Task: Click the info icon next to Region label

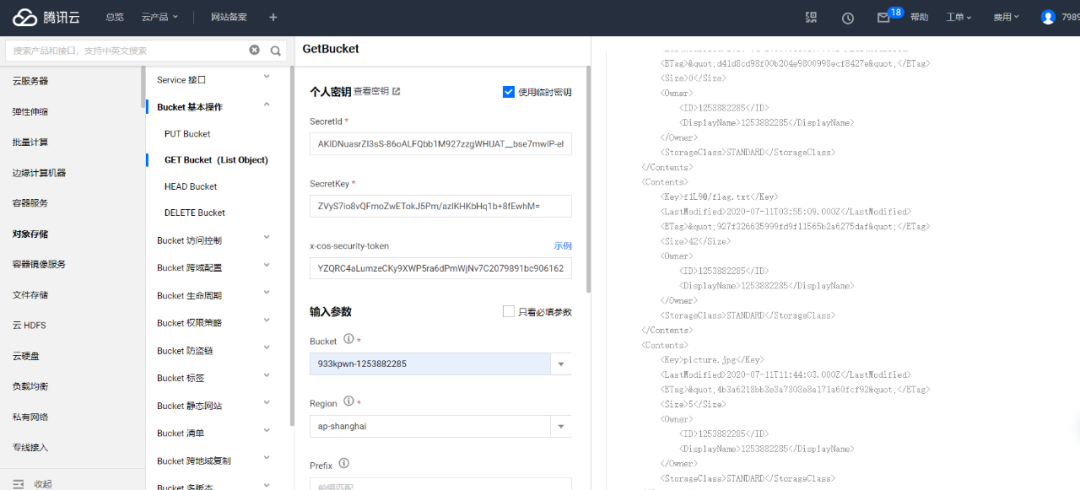Action: click(349, 401)
